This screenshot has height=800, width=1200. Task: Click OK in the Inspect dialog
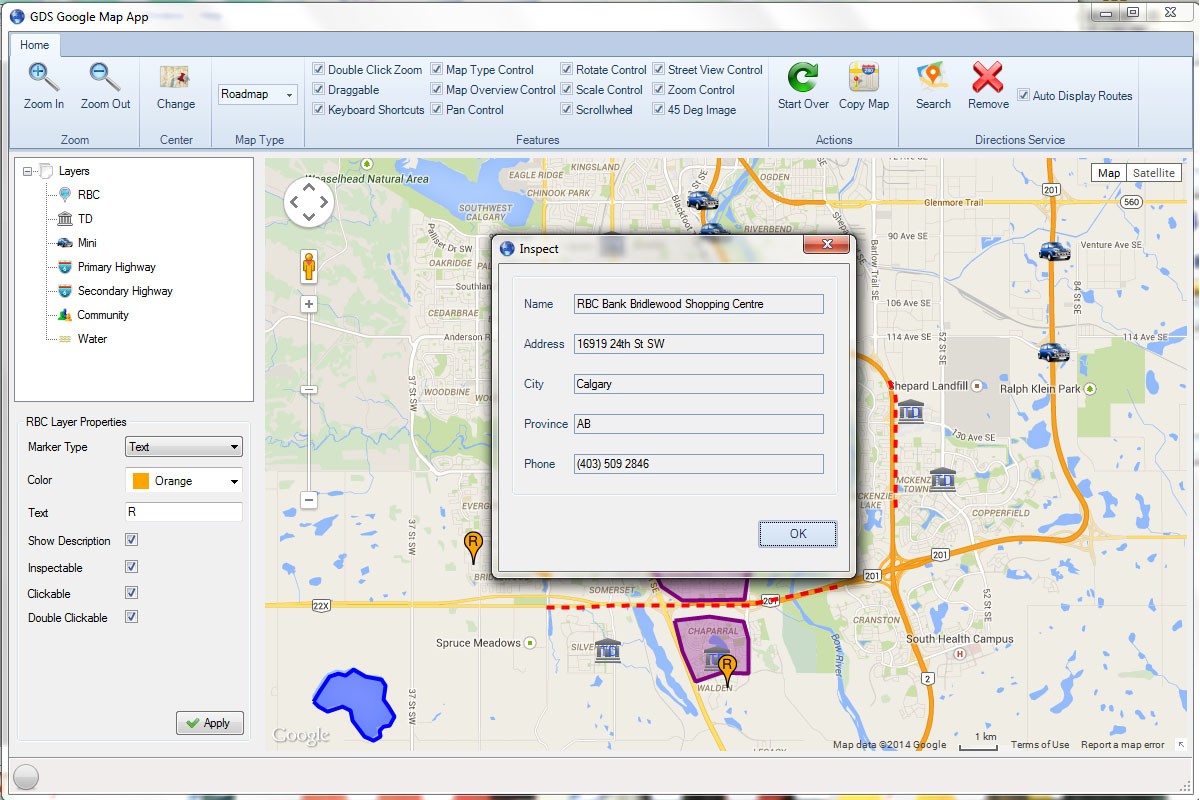tap(798, 534)
